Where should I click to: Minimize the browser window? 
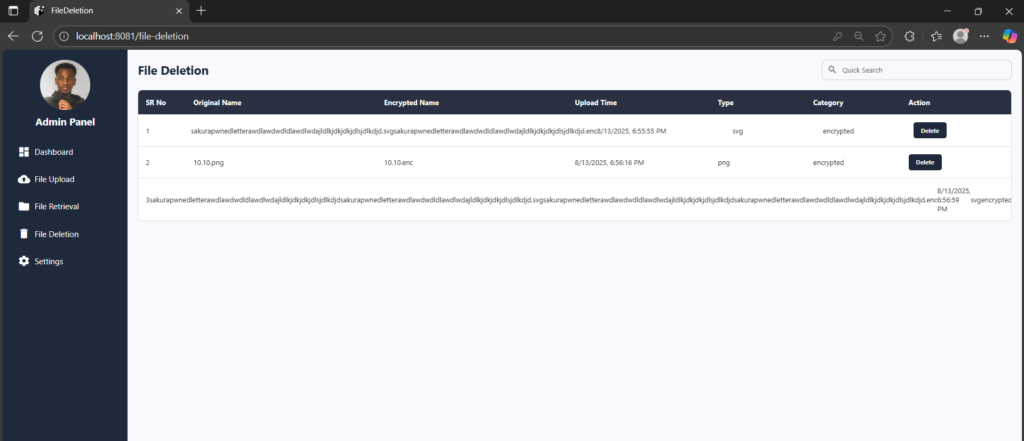948,11
